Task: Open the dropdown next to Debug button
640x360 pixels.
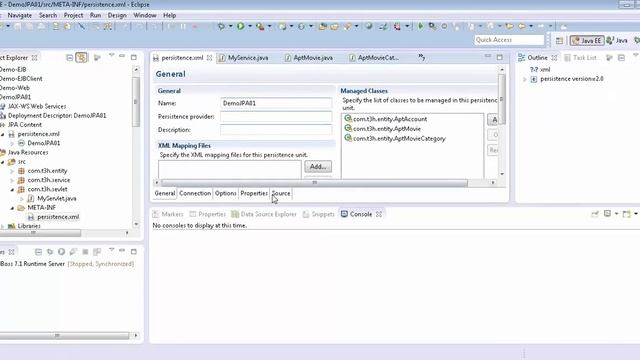Action: coord(230,27)
